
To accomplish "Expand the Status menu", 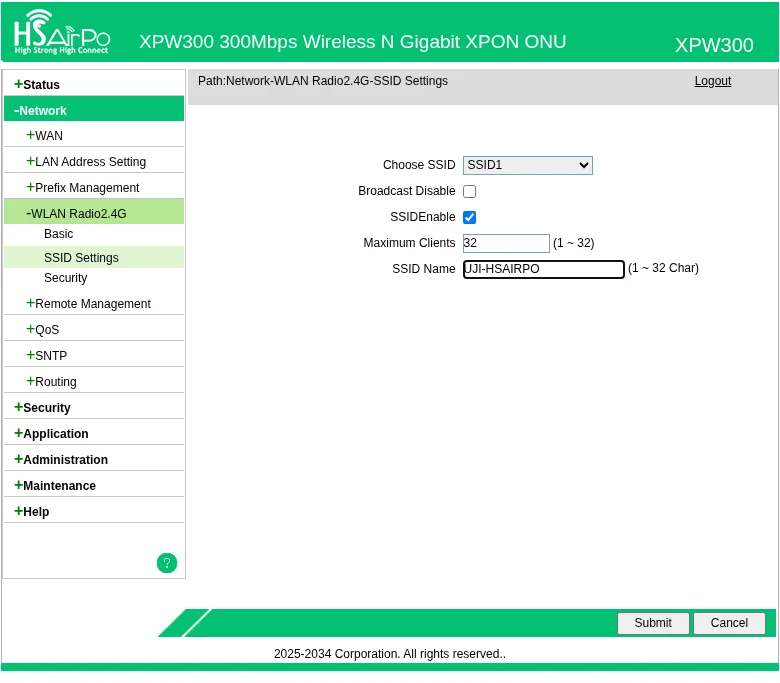I will point(37,85).
